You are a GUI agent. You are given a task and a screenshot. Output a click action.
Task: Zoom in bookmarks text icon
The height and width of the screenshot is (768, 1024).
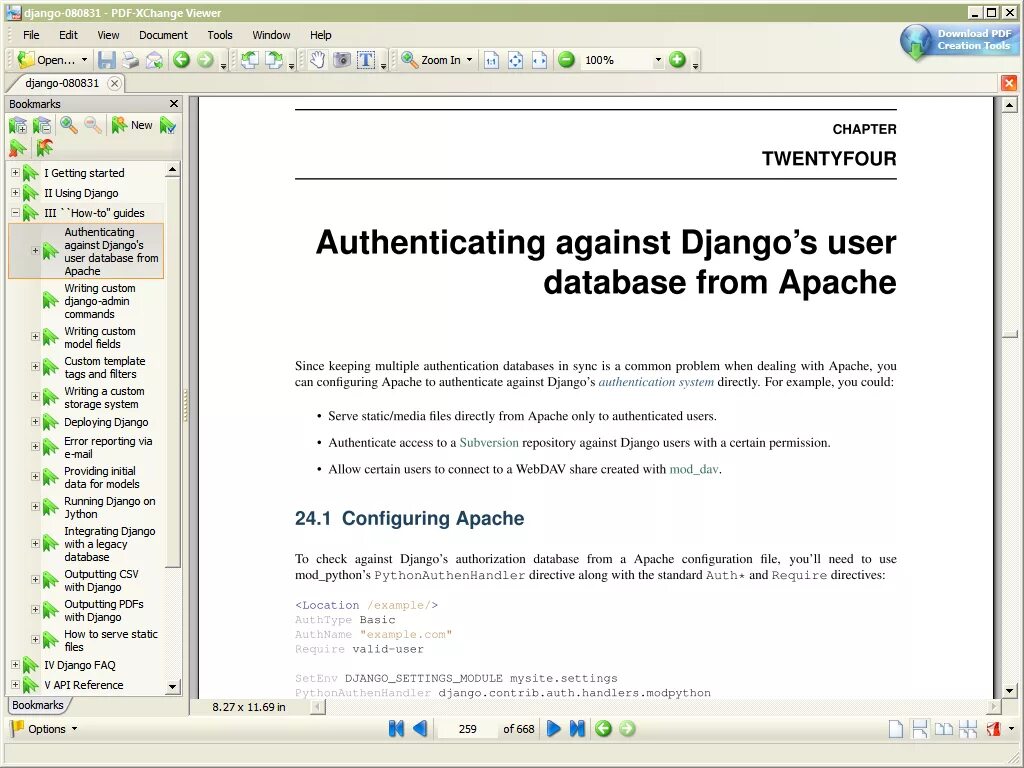(69, 125)
